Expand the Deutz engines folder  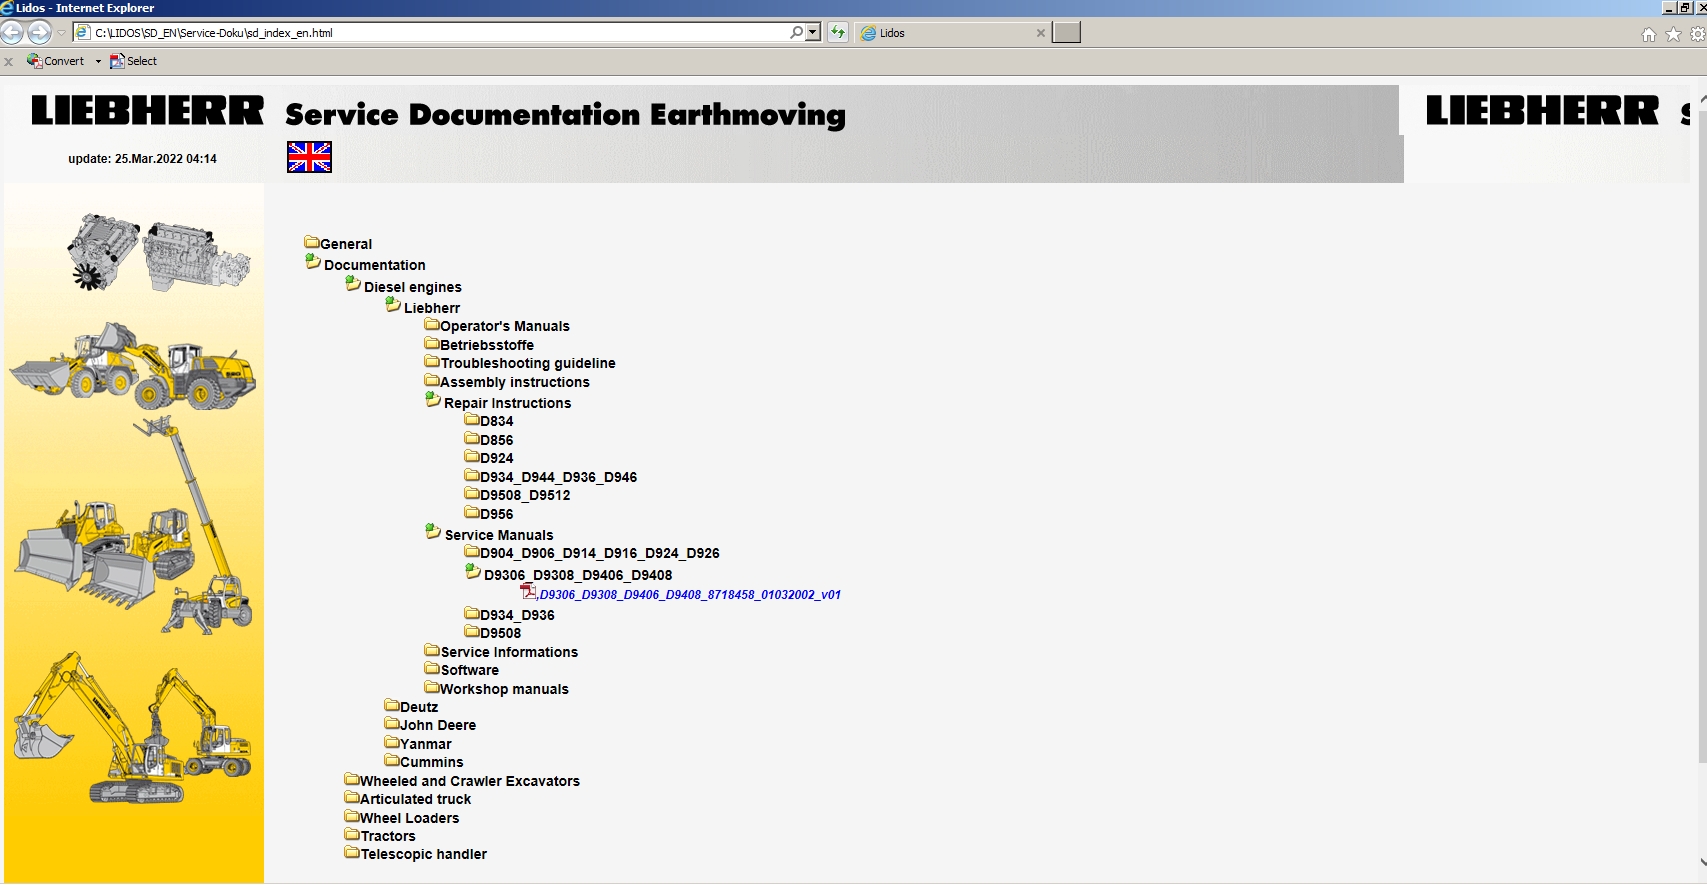click(412, 707)
